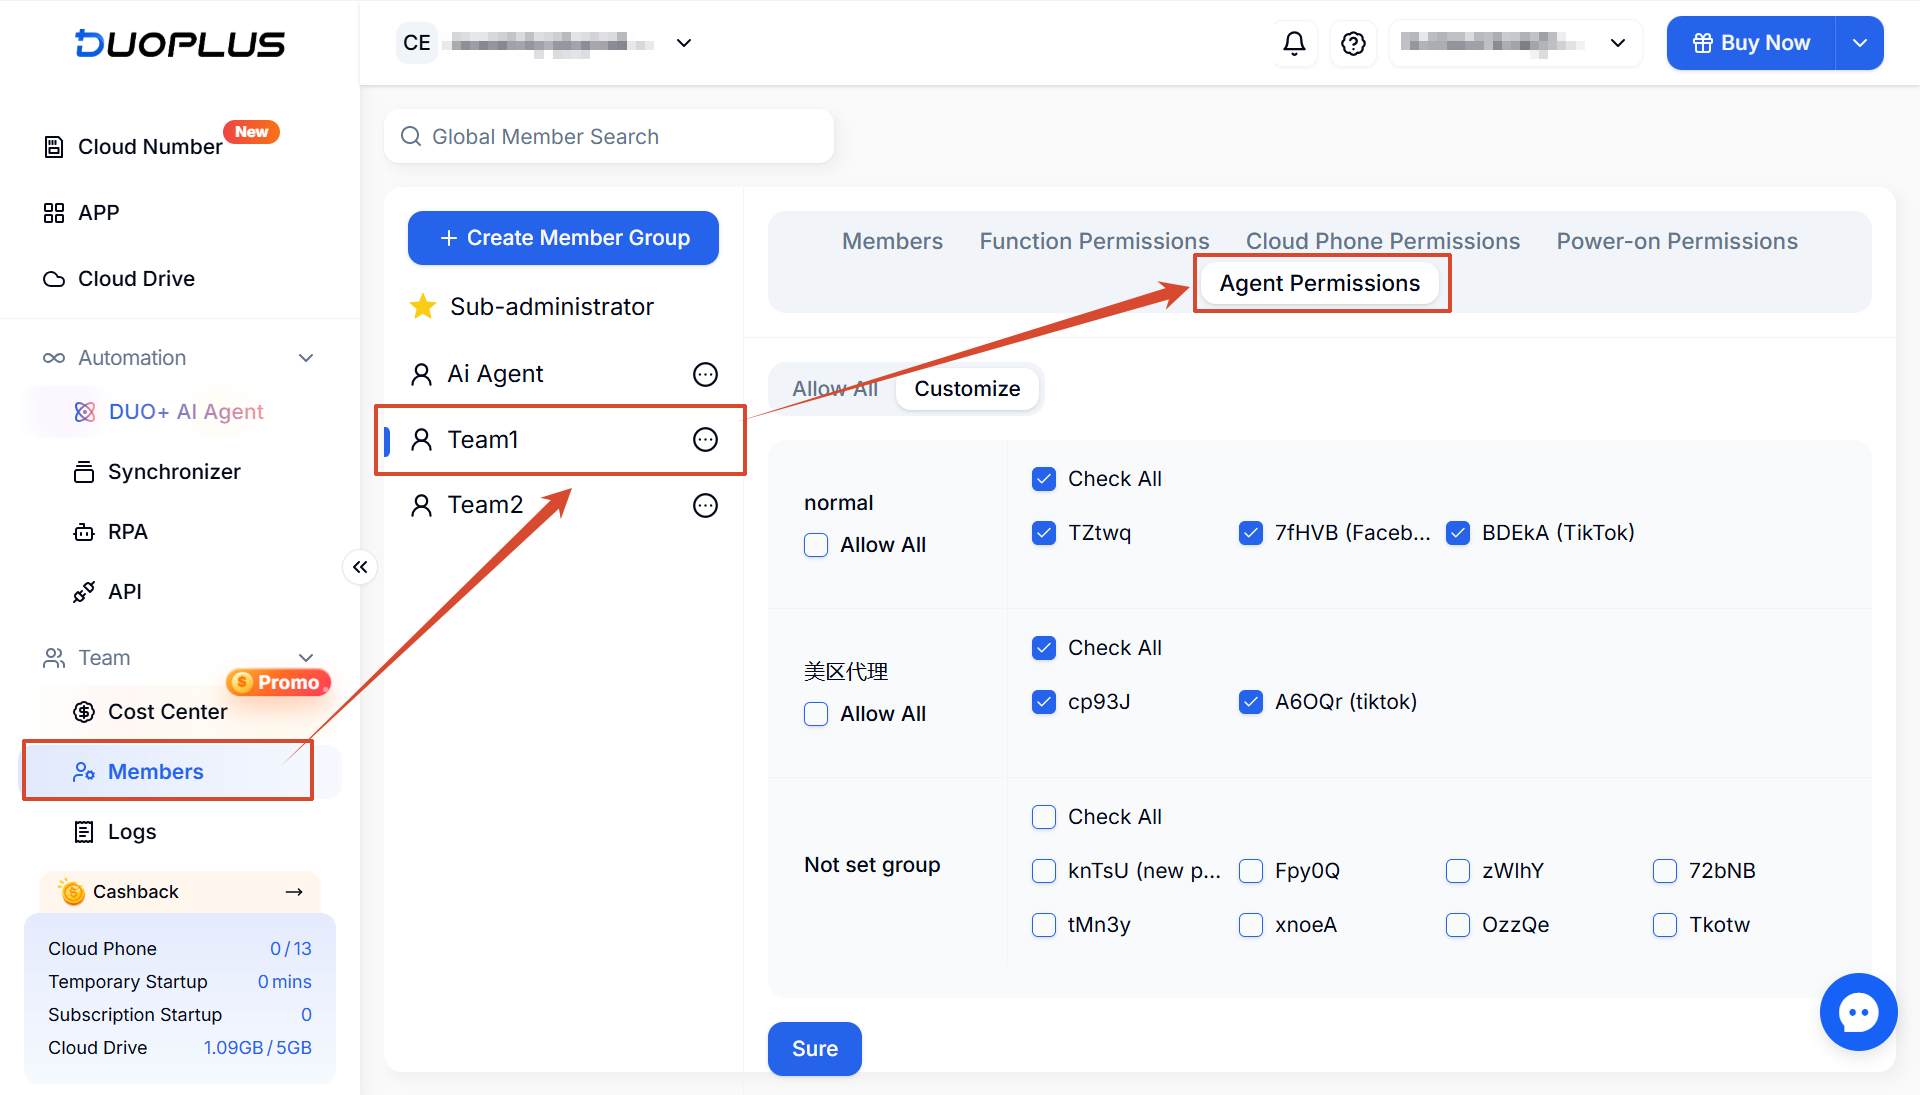This screenshot has width=1920, height=1095.
Task: Check the OzzQe checkbox
Action: (1458, 925)
